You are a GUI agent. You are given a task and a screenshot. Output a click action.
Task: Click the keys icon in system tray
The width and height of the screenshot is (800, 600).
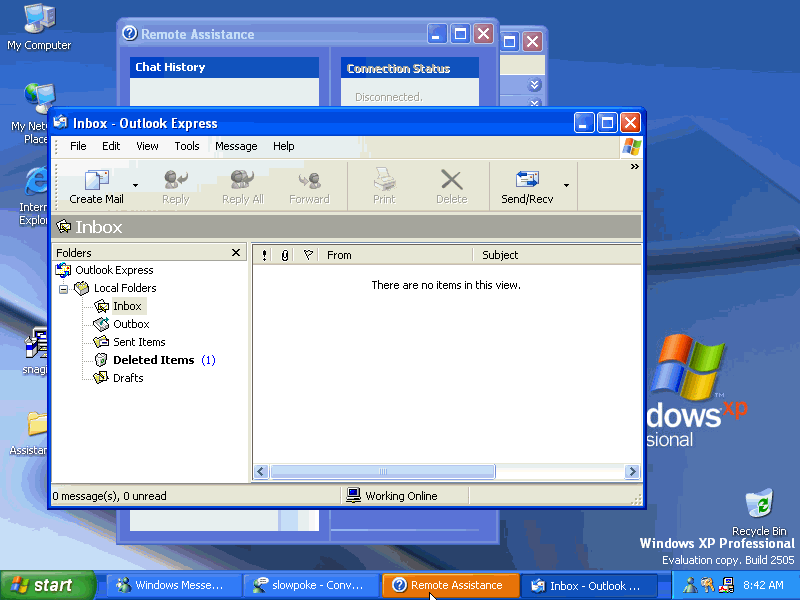(x=708, y=585)
